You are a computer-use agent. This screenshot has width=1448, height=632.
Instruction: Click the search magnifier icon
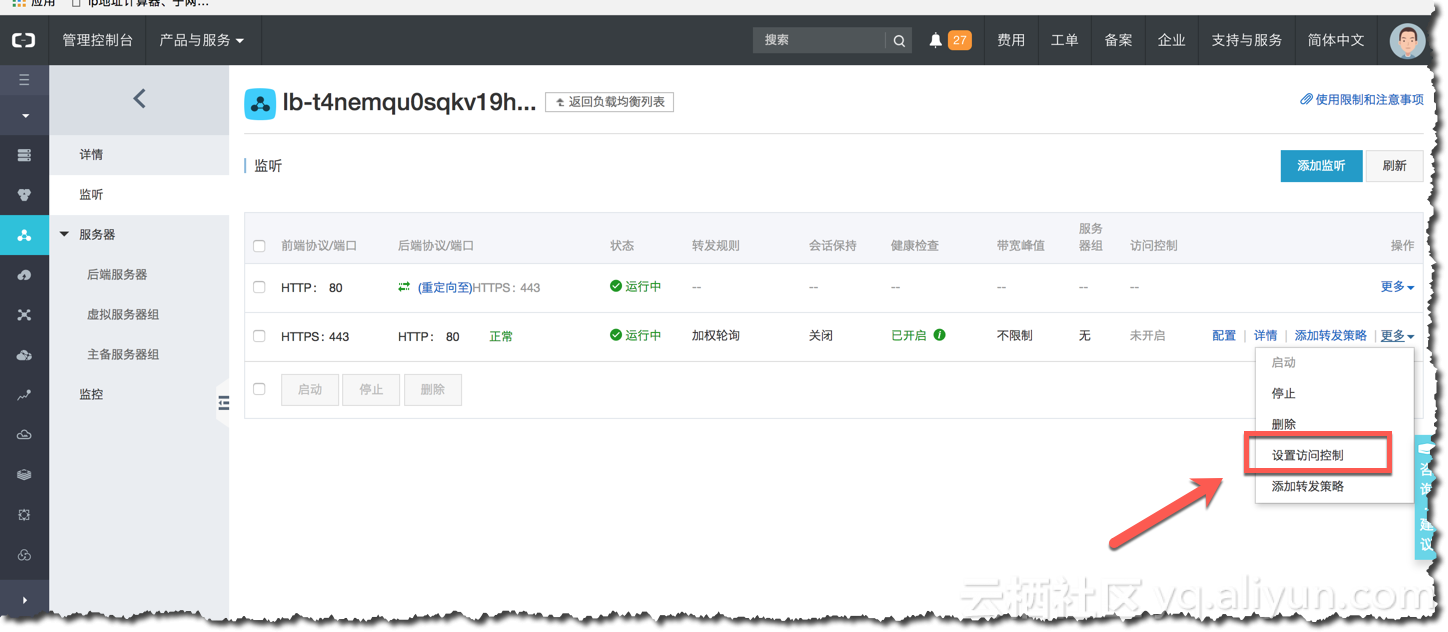click(899, 41)
